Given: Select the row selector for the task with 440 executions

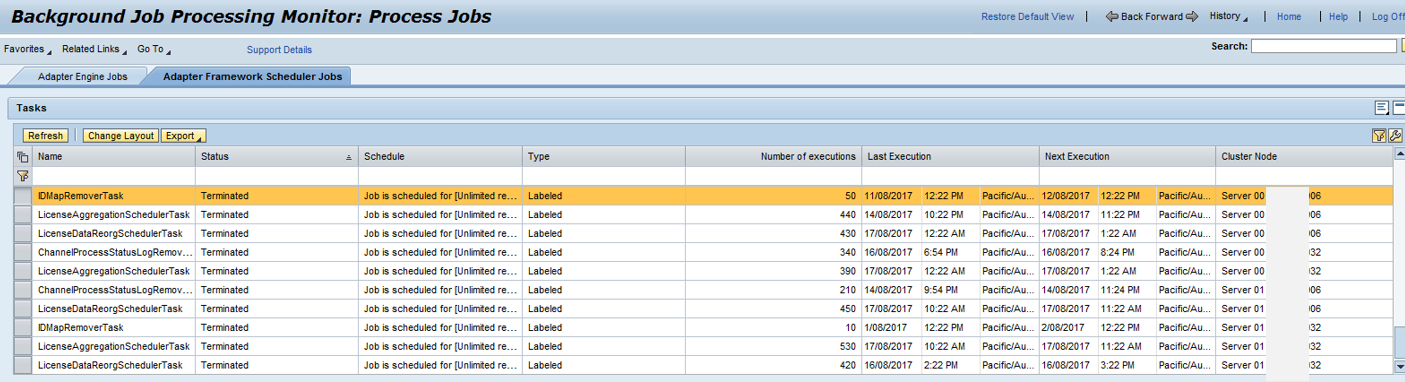Looking at the screenshot, I should 23,215.
